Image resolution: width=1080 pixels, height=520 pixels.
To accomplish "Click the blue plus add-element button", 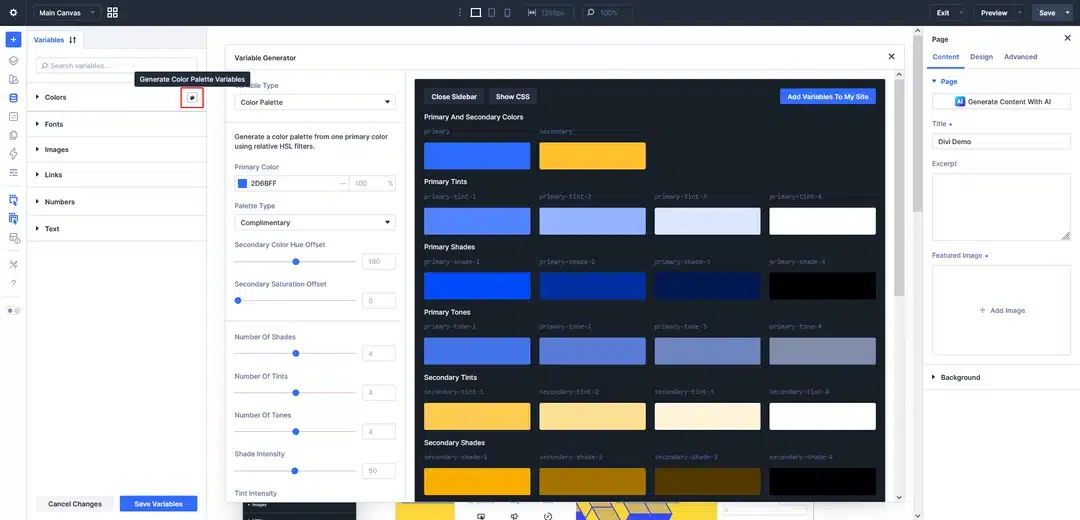I will [13, 39].
